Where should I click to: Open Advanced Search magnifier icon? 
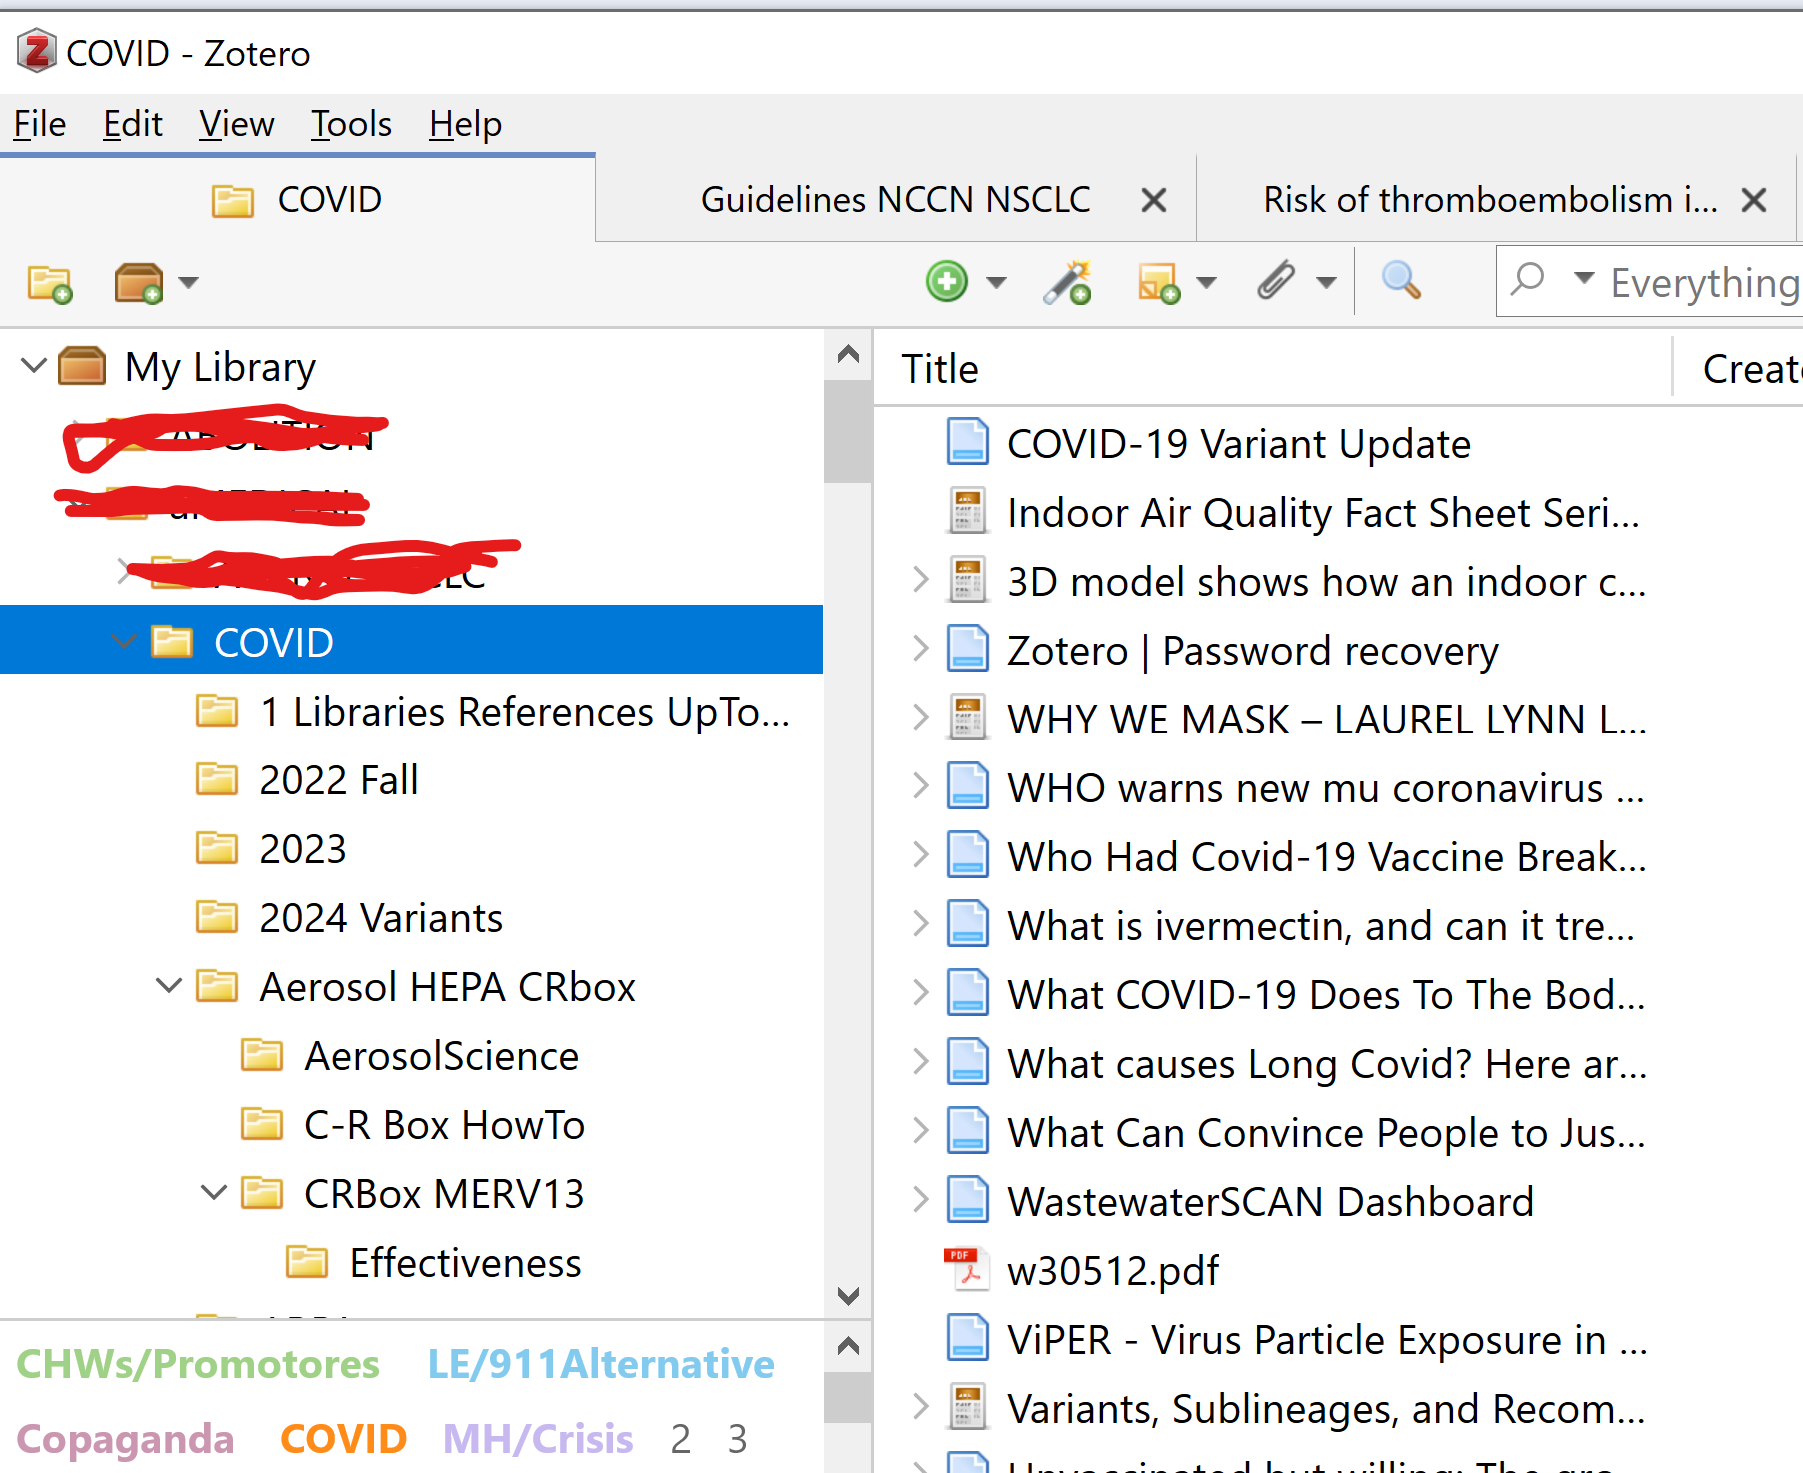tap(1401, 280)
